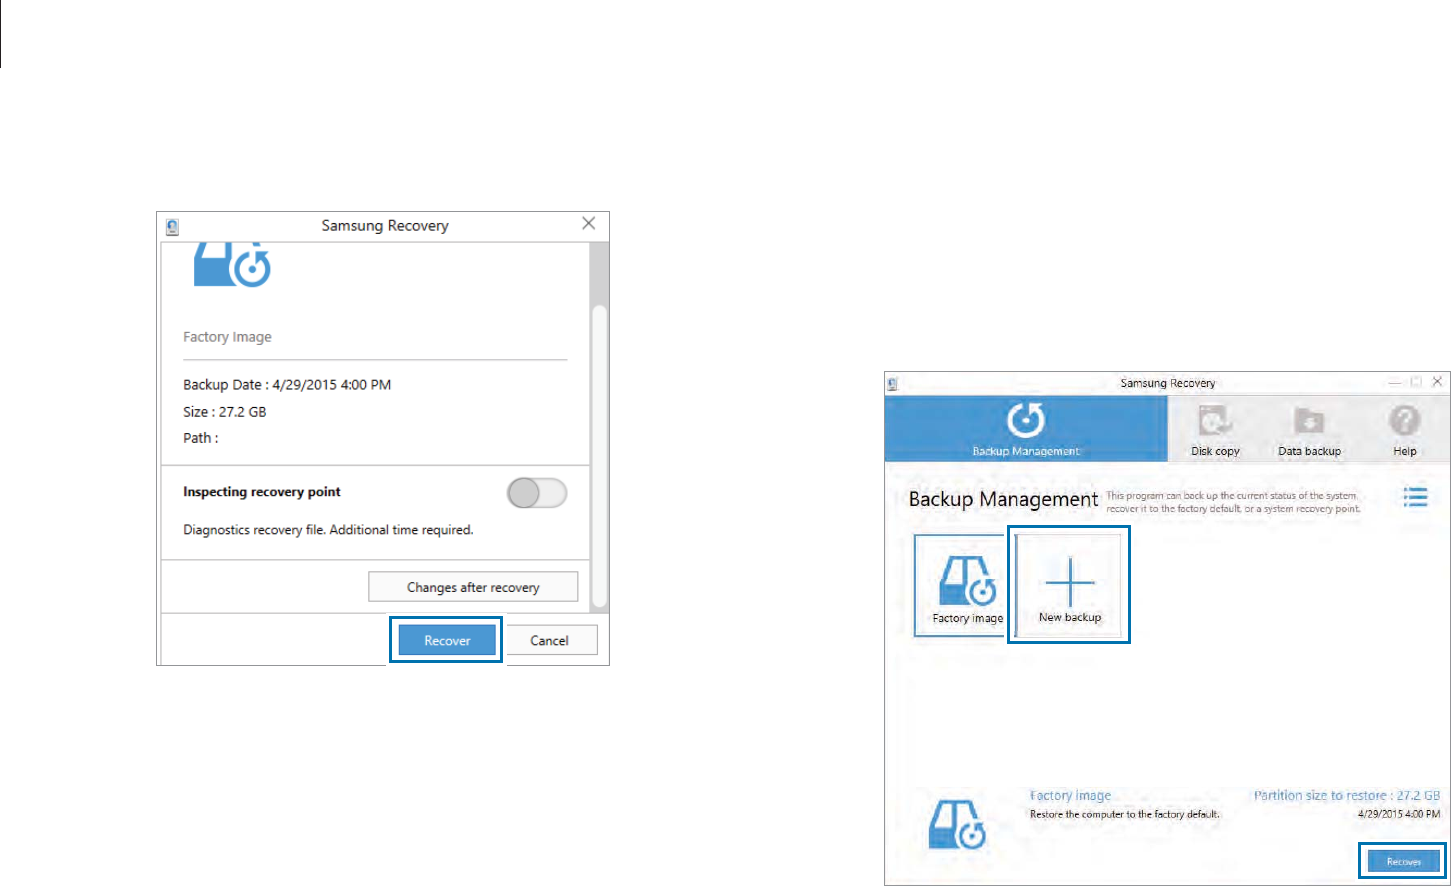Click Recover in the Backup Management window
This screenshot has width=1451, height=886.
point(1404,861)
